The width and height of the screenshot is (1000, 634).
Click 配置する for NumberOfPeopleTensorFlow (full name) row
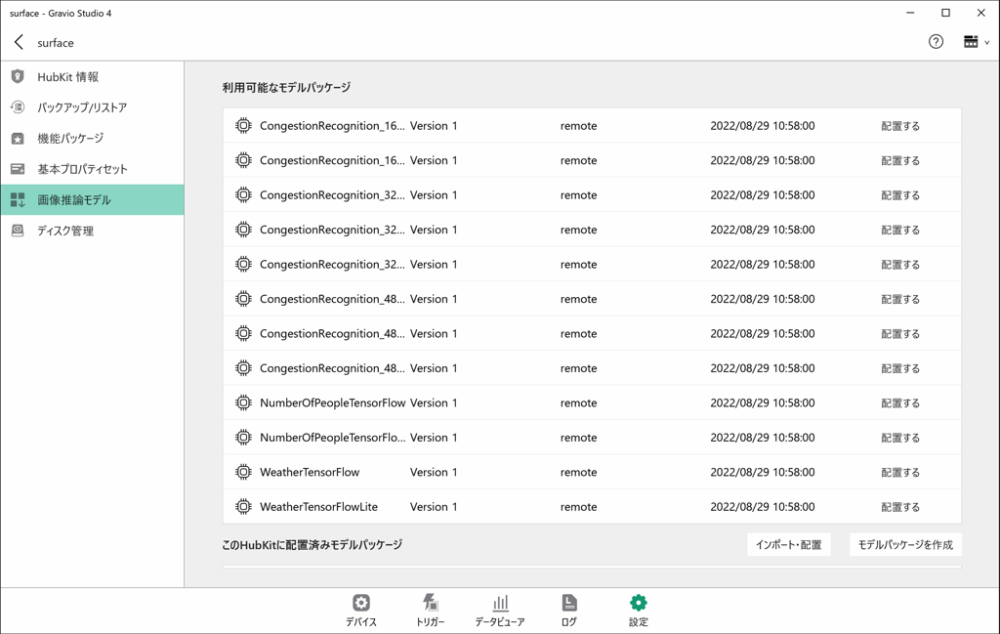900,403
